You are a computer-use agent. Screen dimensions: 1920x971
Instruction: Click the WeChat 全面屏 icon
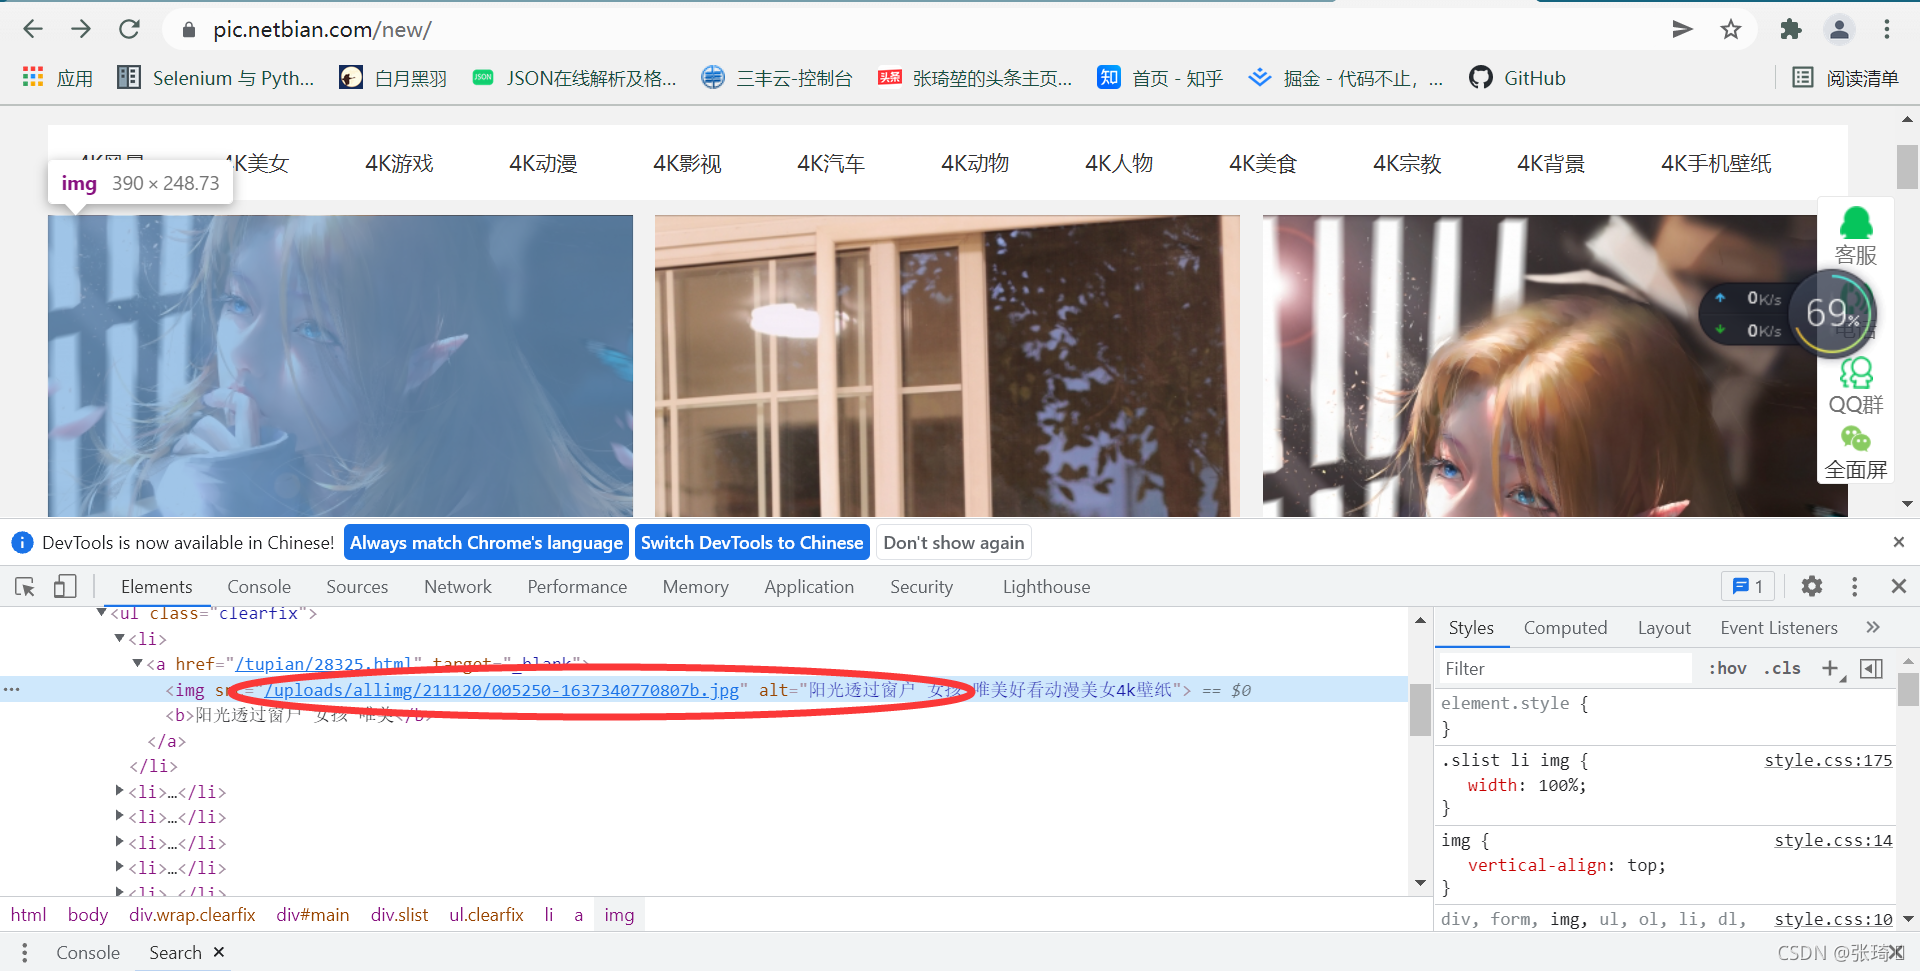click(x=1856, y=454)
